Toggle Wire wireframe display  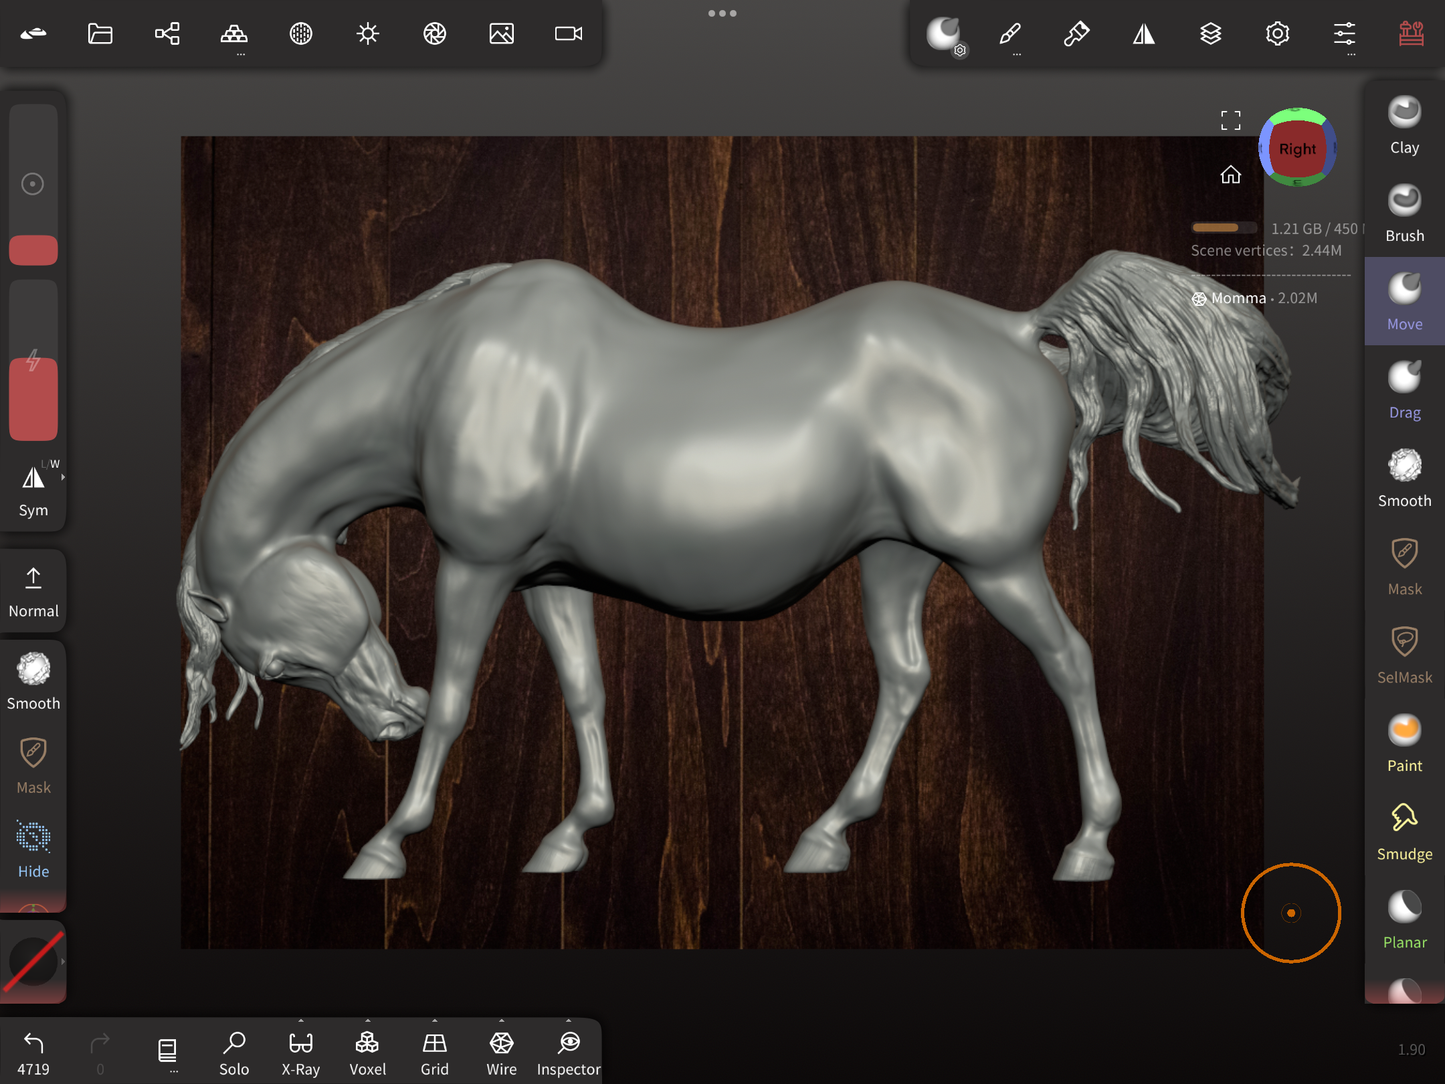coord(501,1053)
